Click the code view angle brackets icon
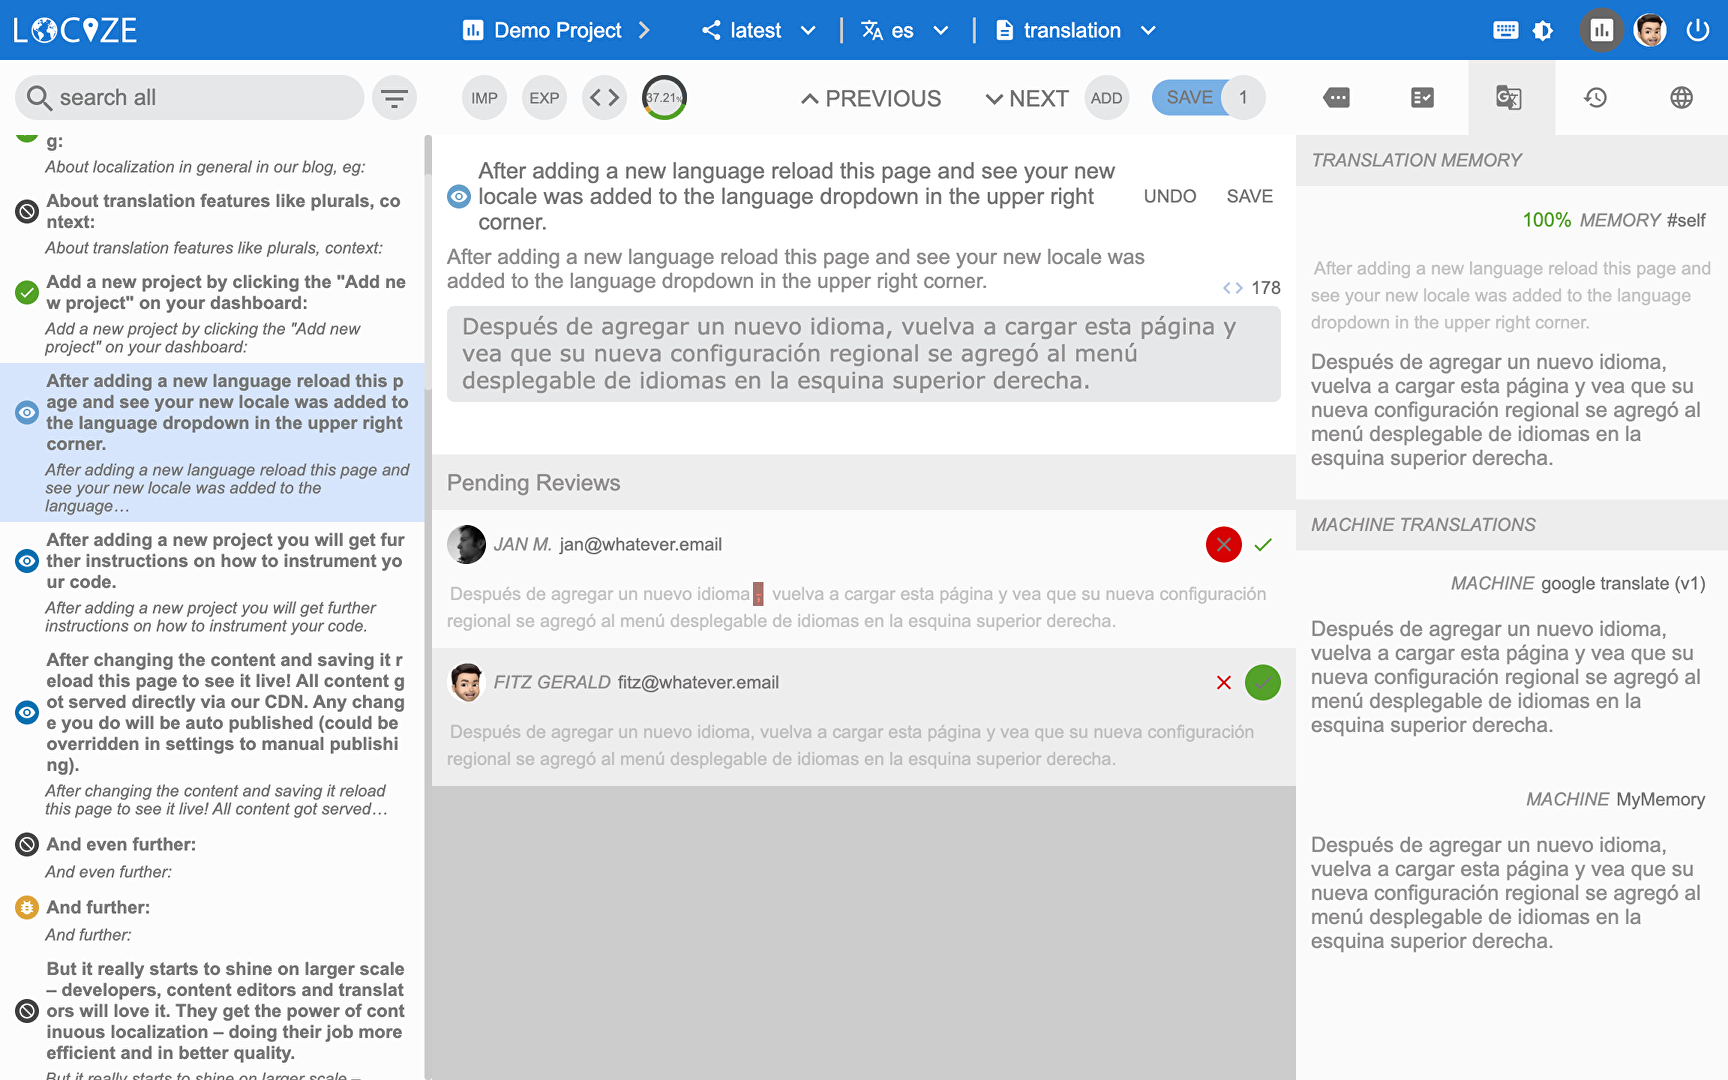This screenshot has height=1080, width=1728. 604,98
